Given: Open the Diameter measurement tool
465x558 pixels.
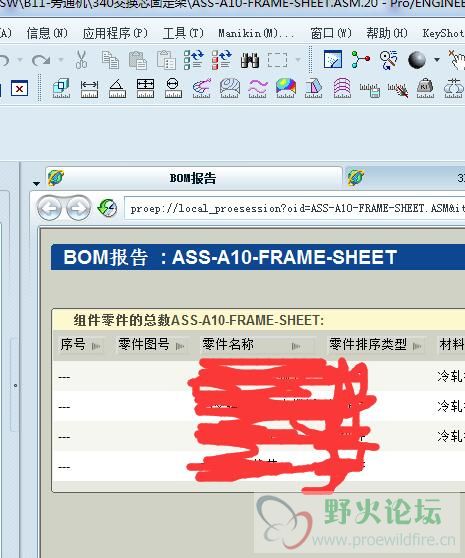Looking at the screenshot, I should [x=173, y=89].
